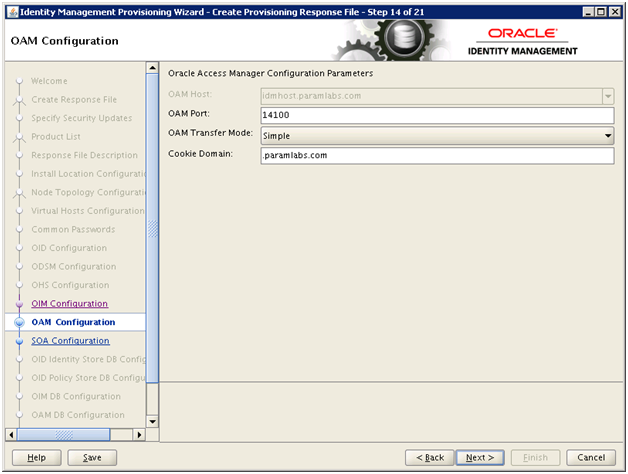
Task: Save the response file progress
Action: tap(92, 457)
